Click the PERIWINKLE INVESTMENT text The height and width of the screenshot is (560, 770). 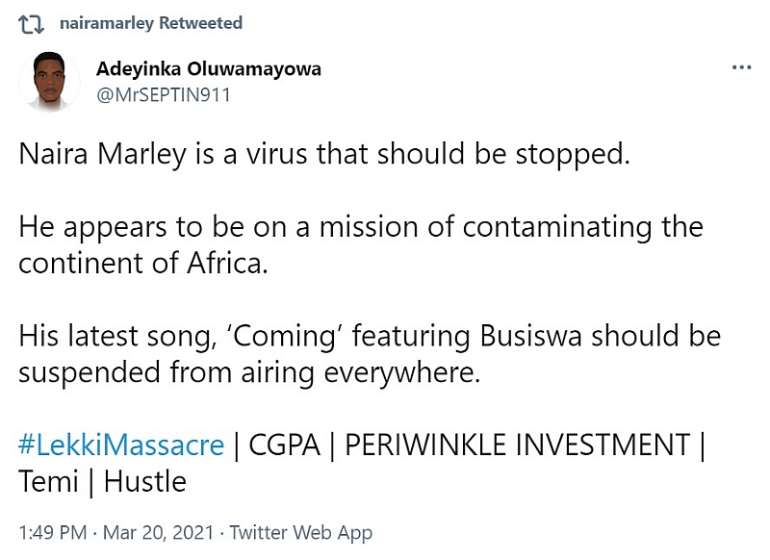(x=517, y=445)
